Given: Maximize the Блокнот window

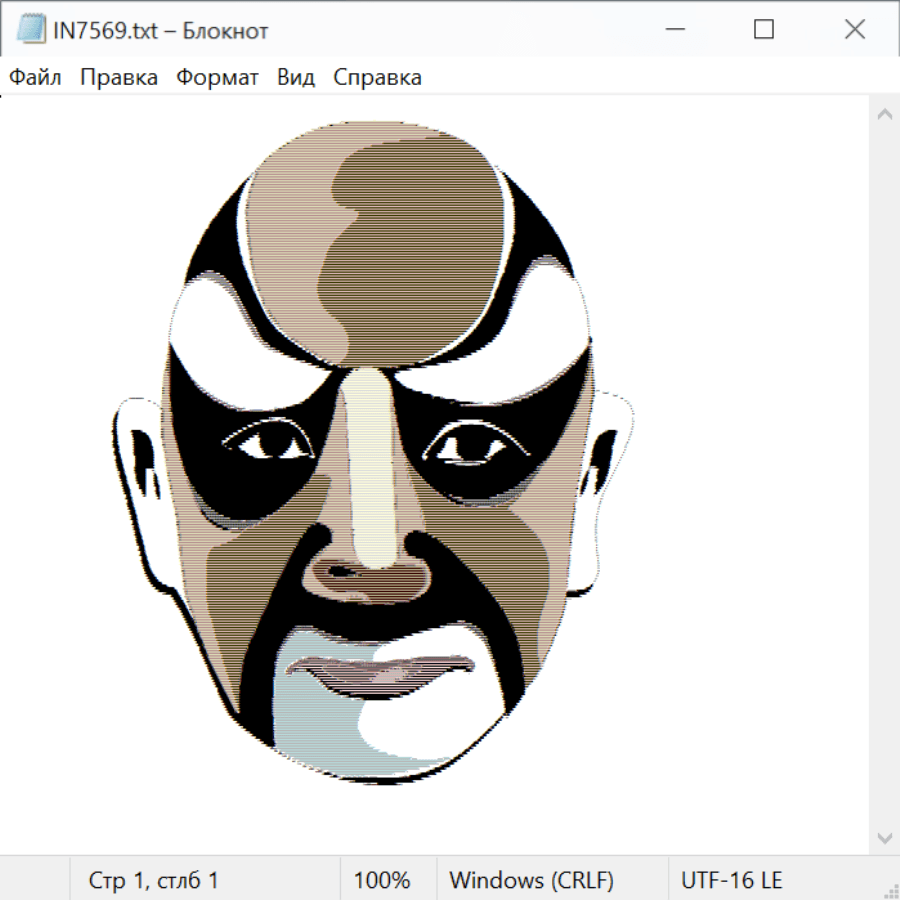Looking at the screenshot, I should coord(764,30).
